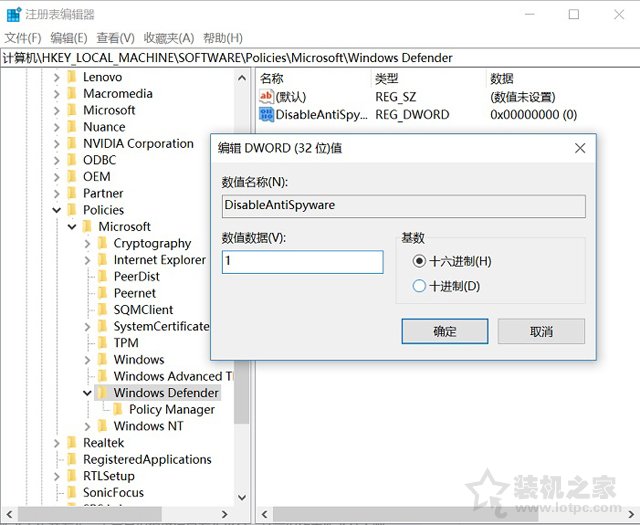Screen dimensions: 640x525
Task: Collapse the Windows Defender tree node
Action: (87, 393)
